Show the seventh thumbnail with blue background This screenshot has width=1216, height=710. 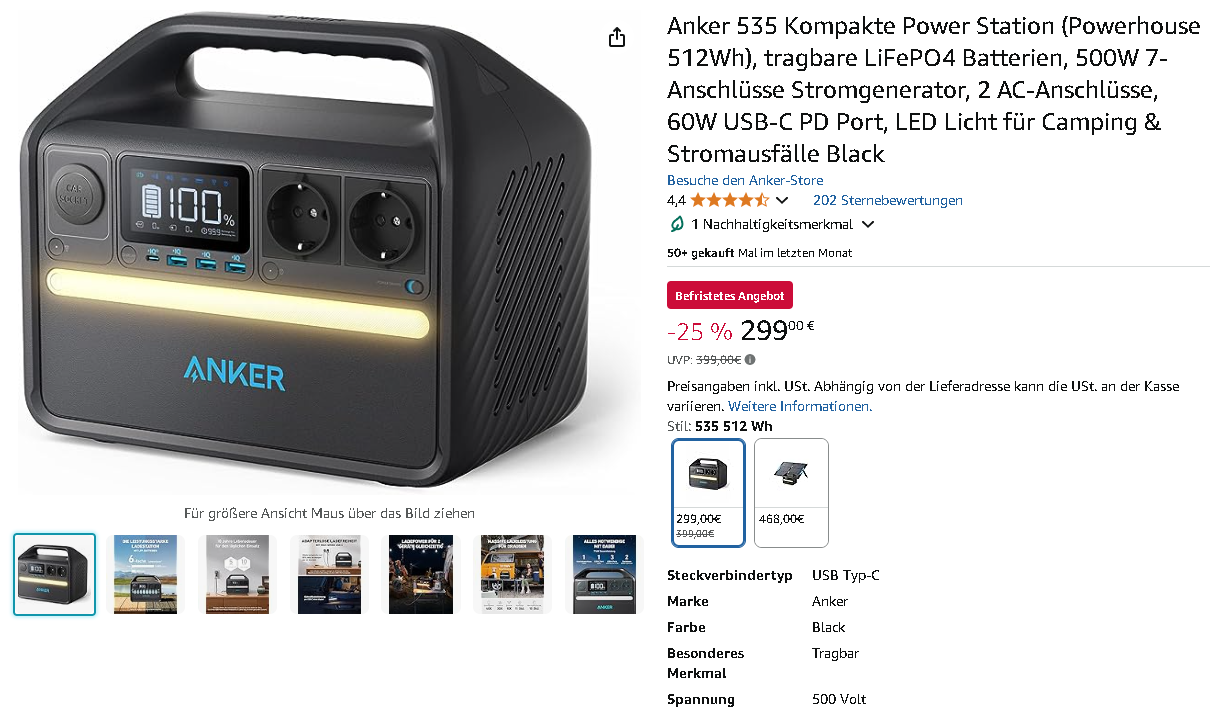point(604,574)
